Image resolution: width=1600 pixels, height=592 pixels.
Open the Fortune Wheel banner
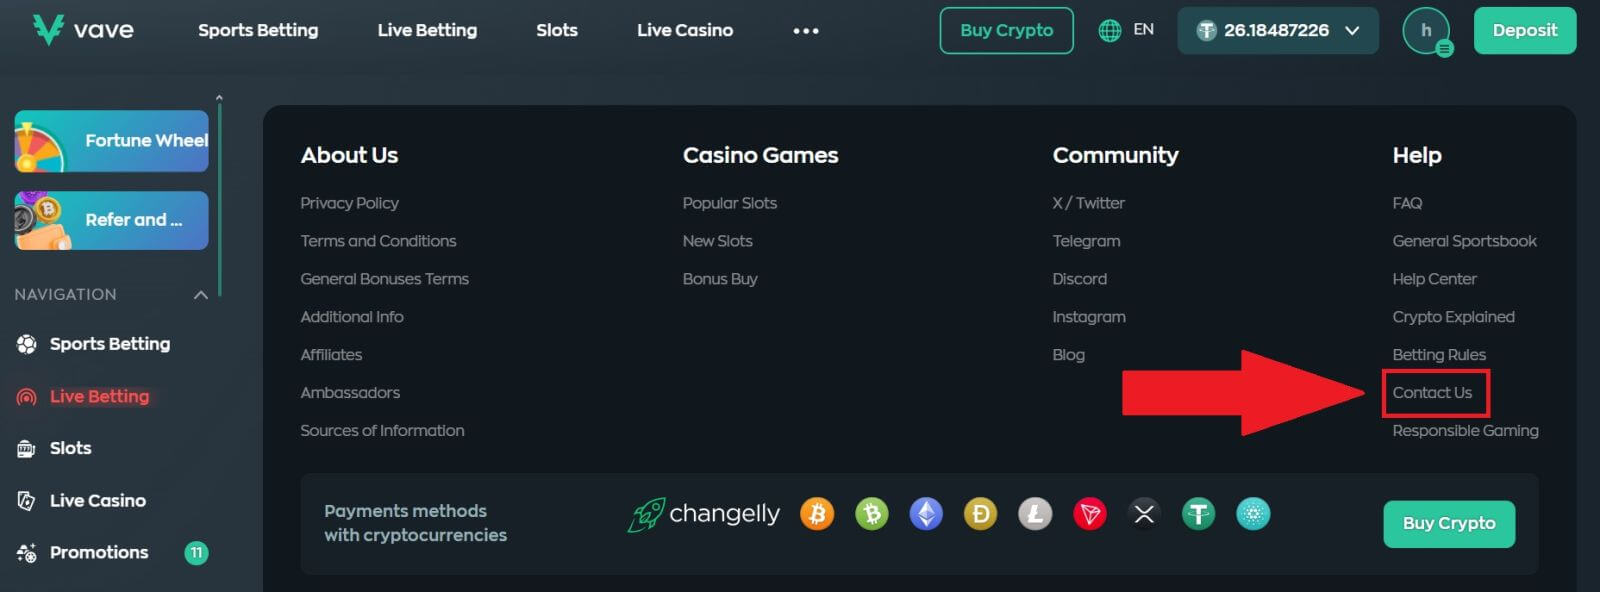click(x=112, y=141)
